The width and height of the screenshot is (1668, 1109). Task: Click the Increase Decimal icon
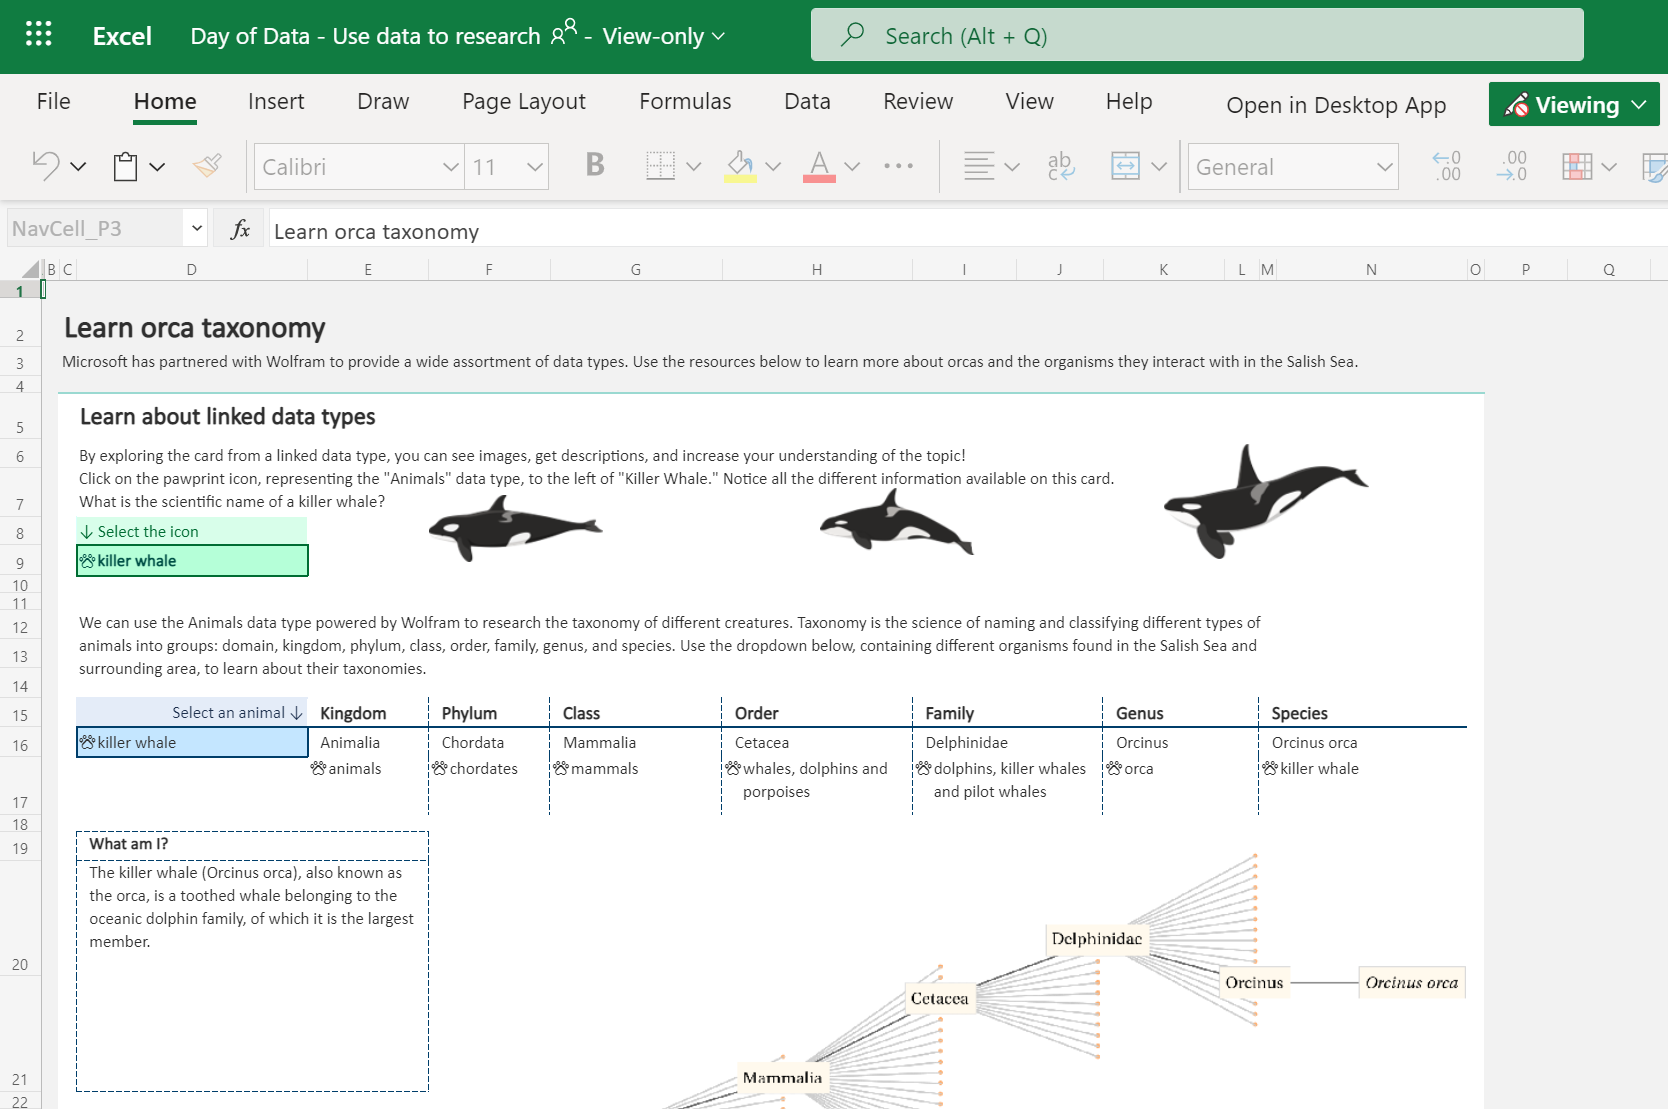(x=1446, y=166)
